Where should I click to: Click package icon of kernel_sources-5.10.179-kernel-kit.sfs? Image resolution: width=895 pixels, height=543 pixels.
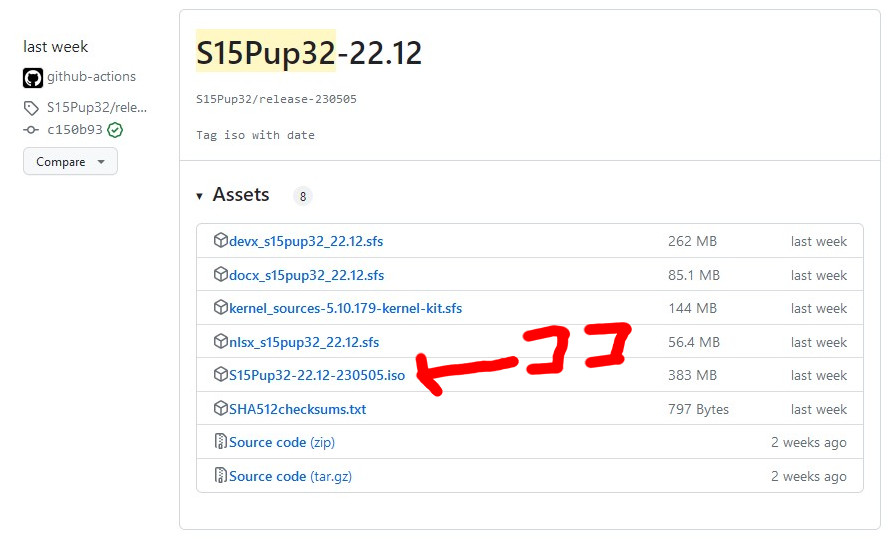[220, 307]
